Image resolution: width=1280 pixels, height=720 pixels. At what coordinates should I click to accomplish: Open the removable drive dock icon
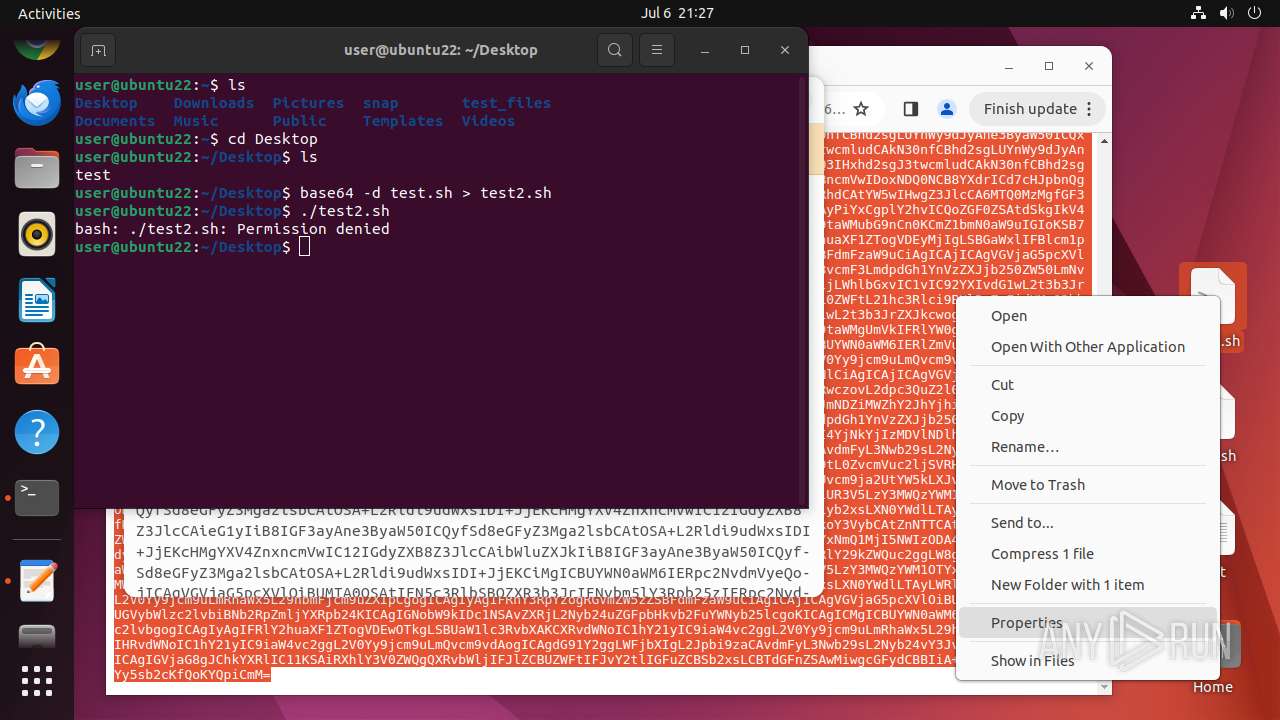click(37, 636)
